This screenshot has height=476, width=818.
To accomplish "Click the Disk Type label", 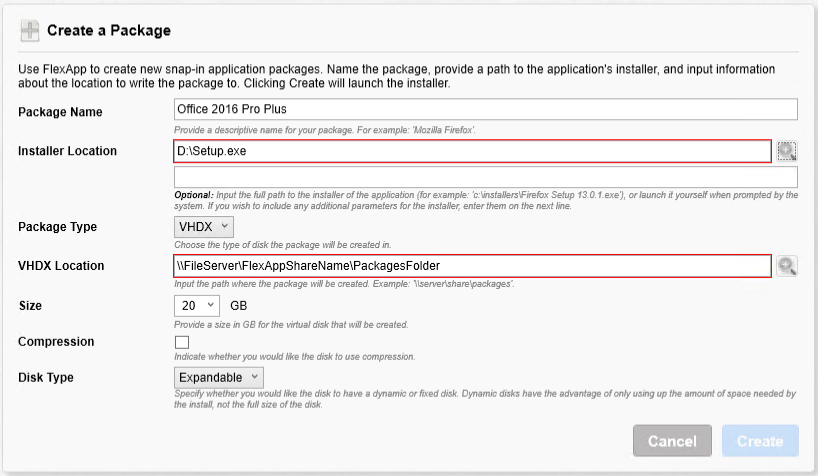I will pos(46,378).
